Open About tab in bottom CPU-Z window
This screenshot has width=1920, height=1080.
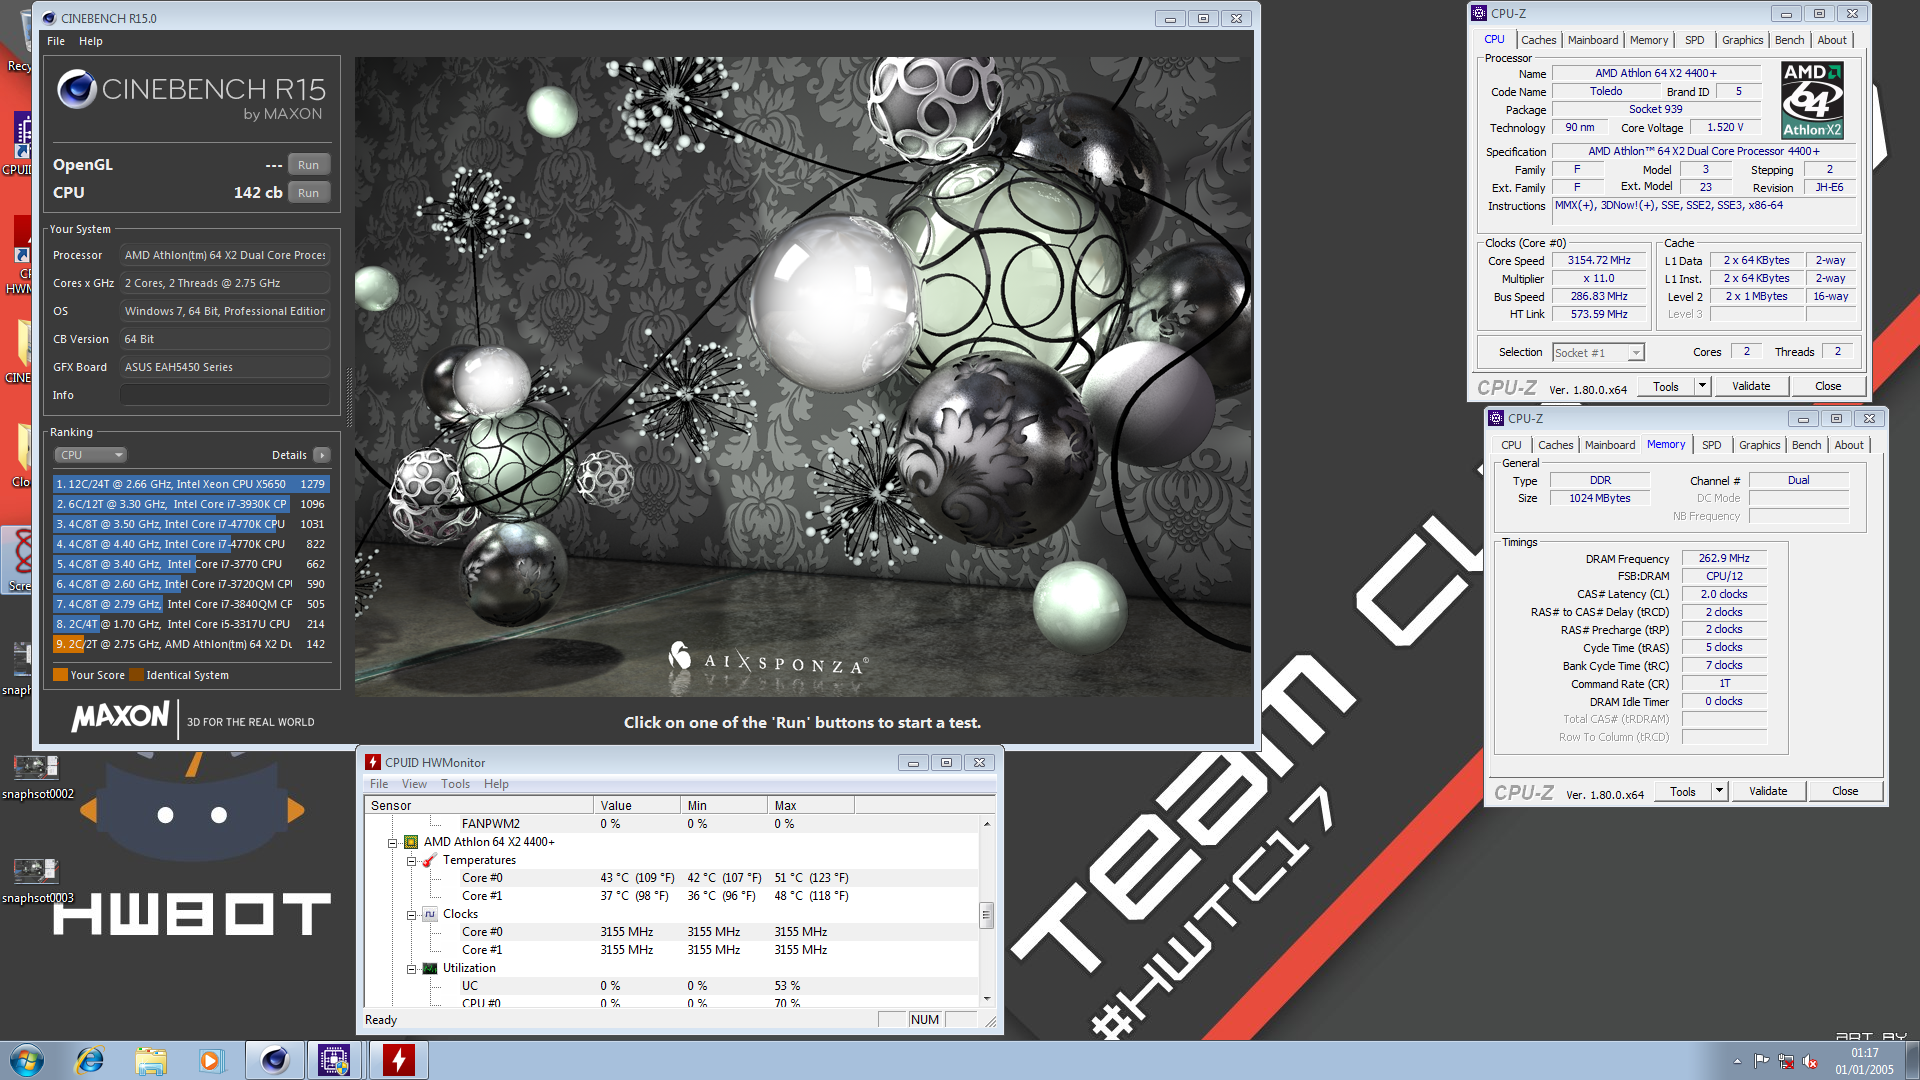pyautogui.click(x=1849, y=445)
